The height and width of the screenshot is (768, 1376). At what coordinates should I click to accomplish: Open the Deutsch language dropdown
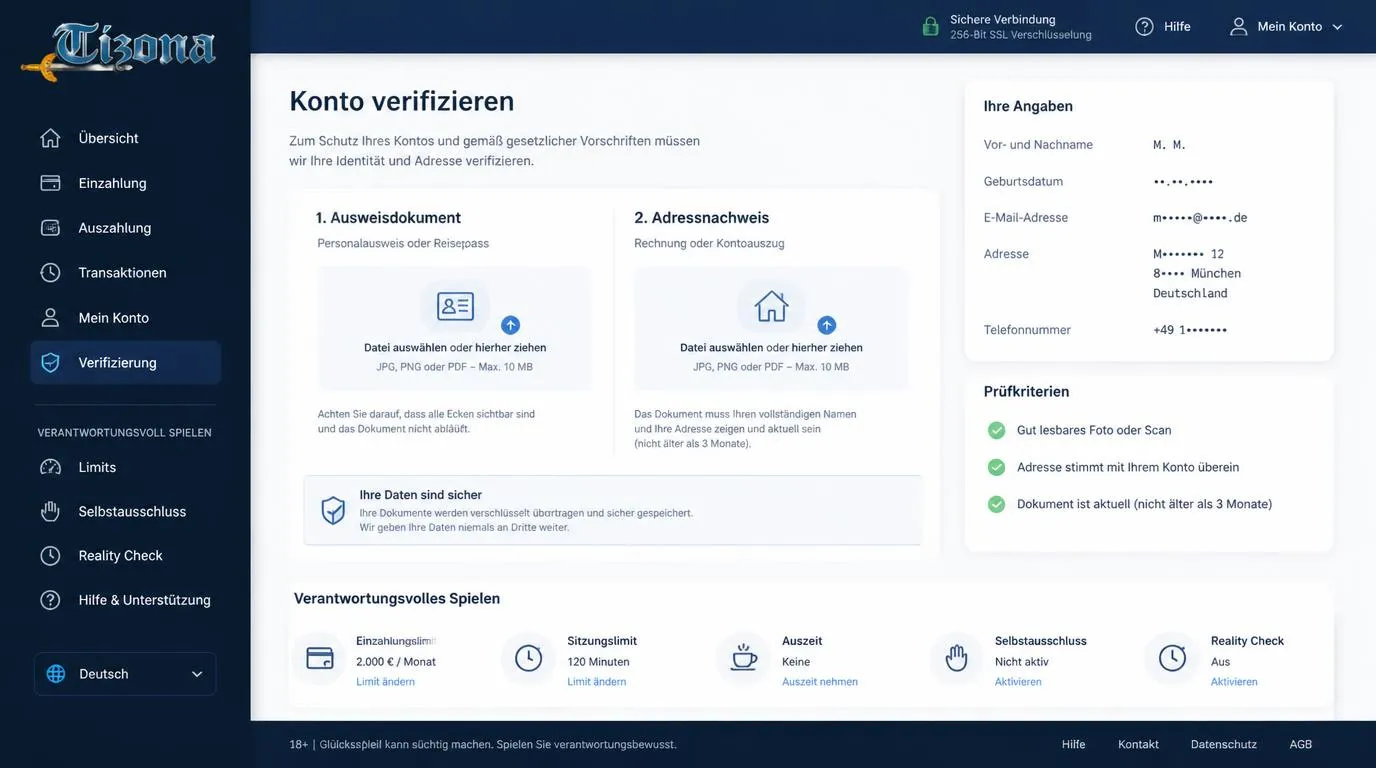tap(125, 674)
